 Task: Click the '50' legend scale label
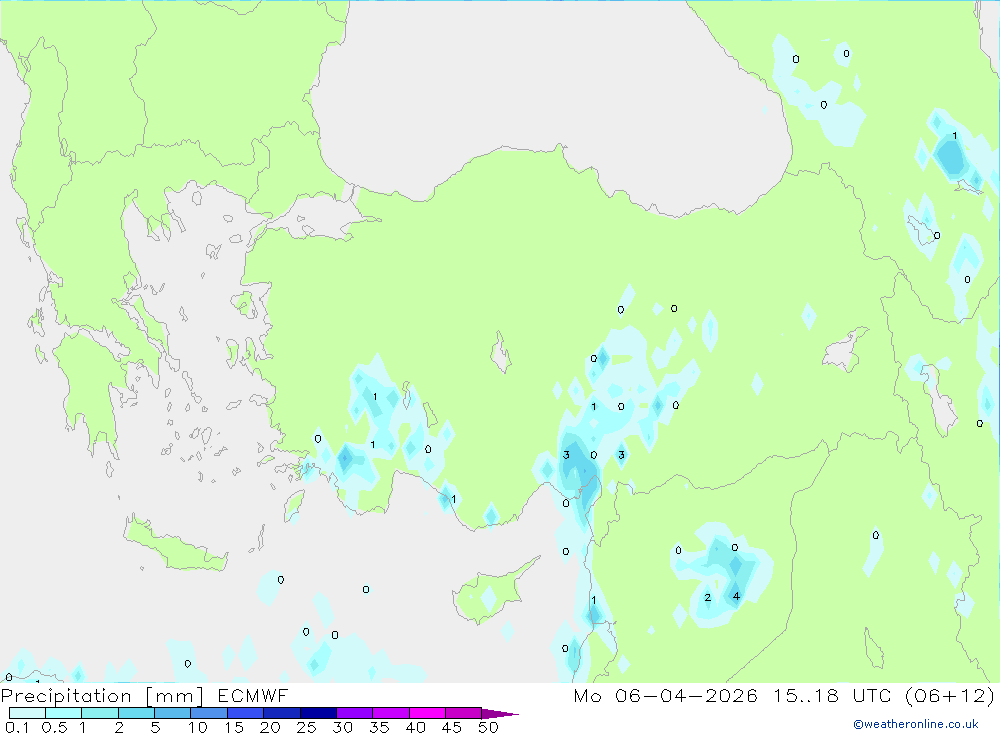point(488,727)
